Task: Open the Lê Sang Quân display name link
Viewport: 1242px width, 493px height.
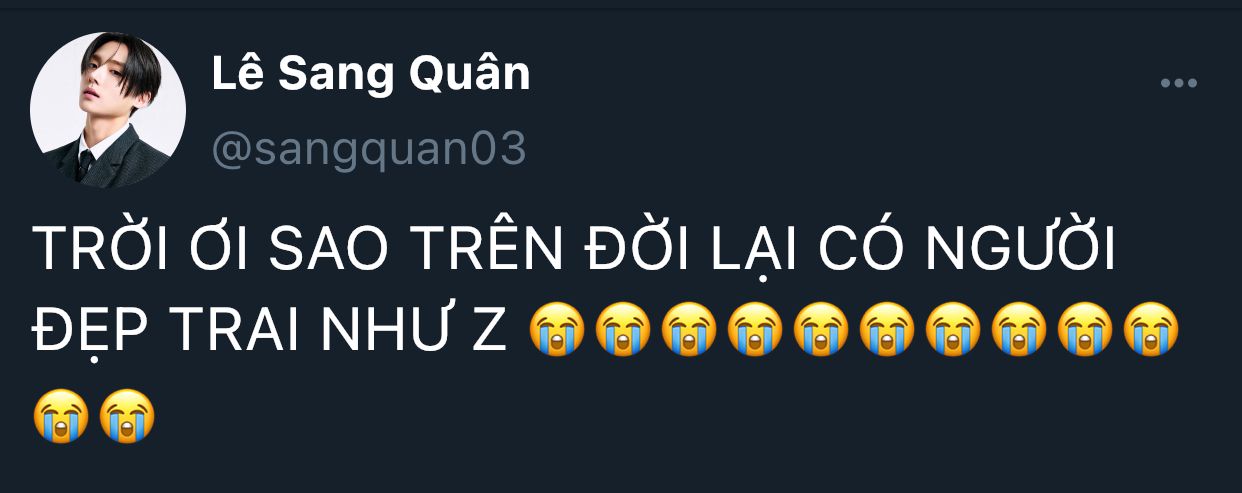Action: 371,76
